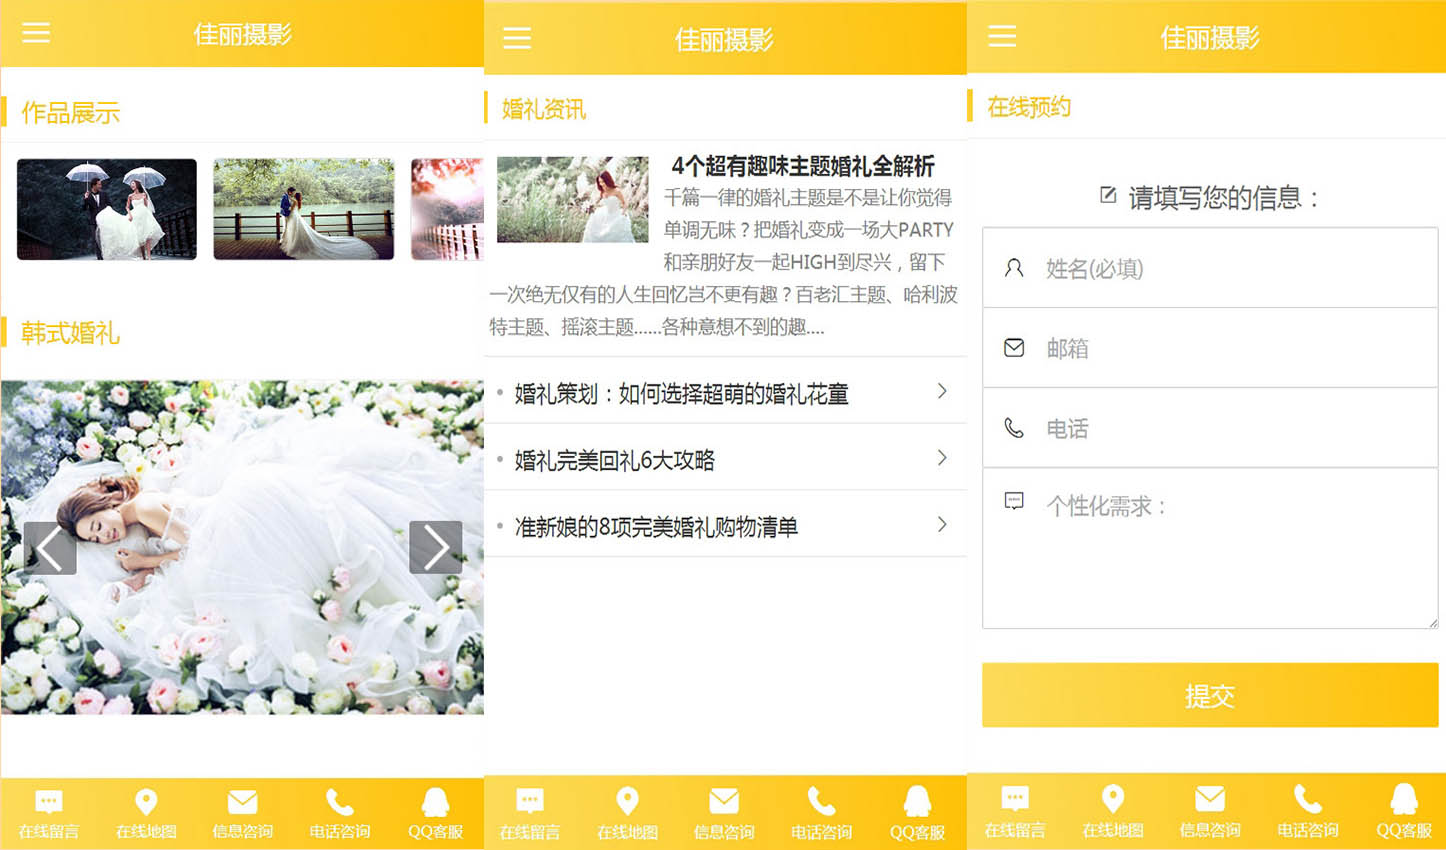Click edit pencil icon beside 请填写您的信息
The width and height of the screenshot is (1446, 850).
click(x=1108, y=195)
